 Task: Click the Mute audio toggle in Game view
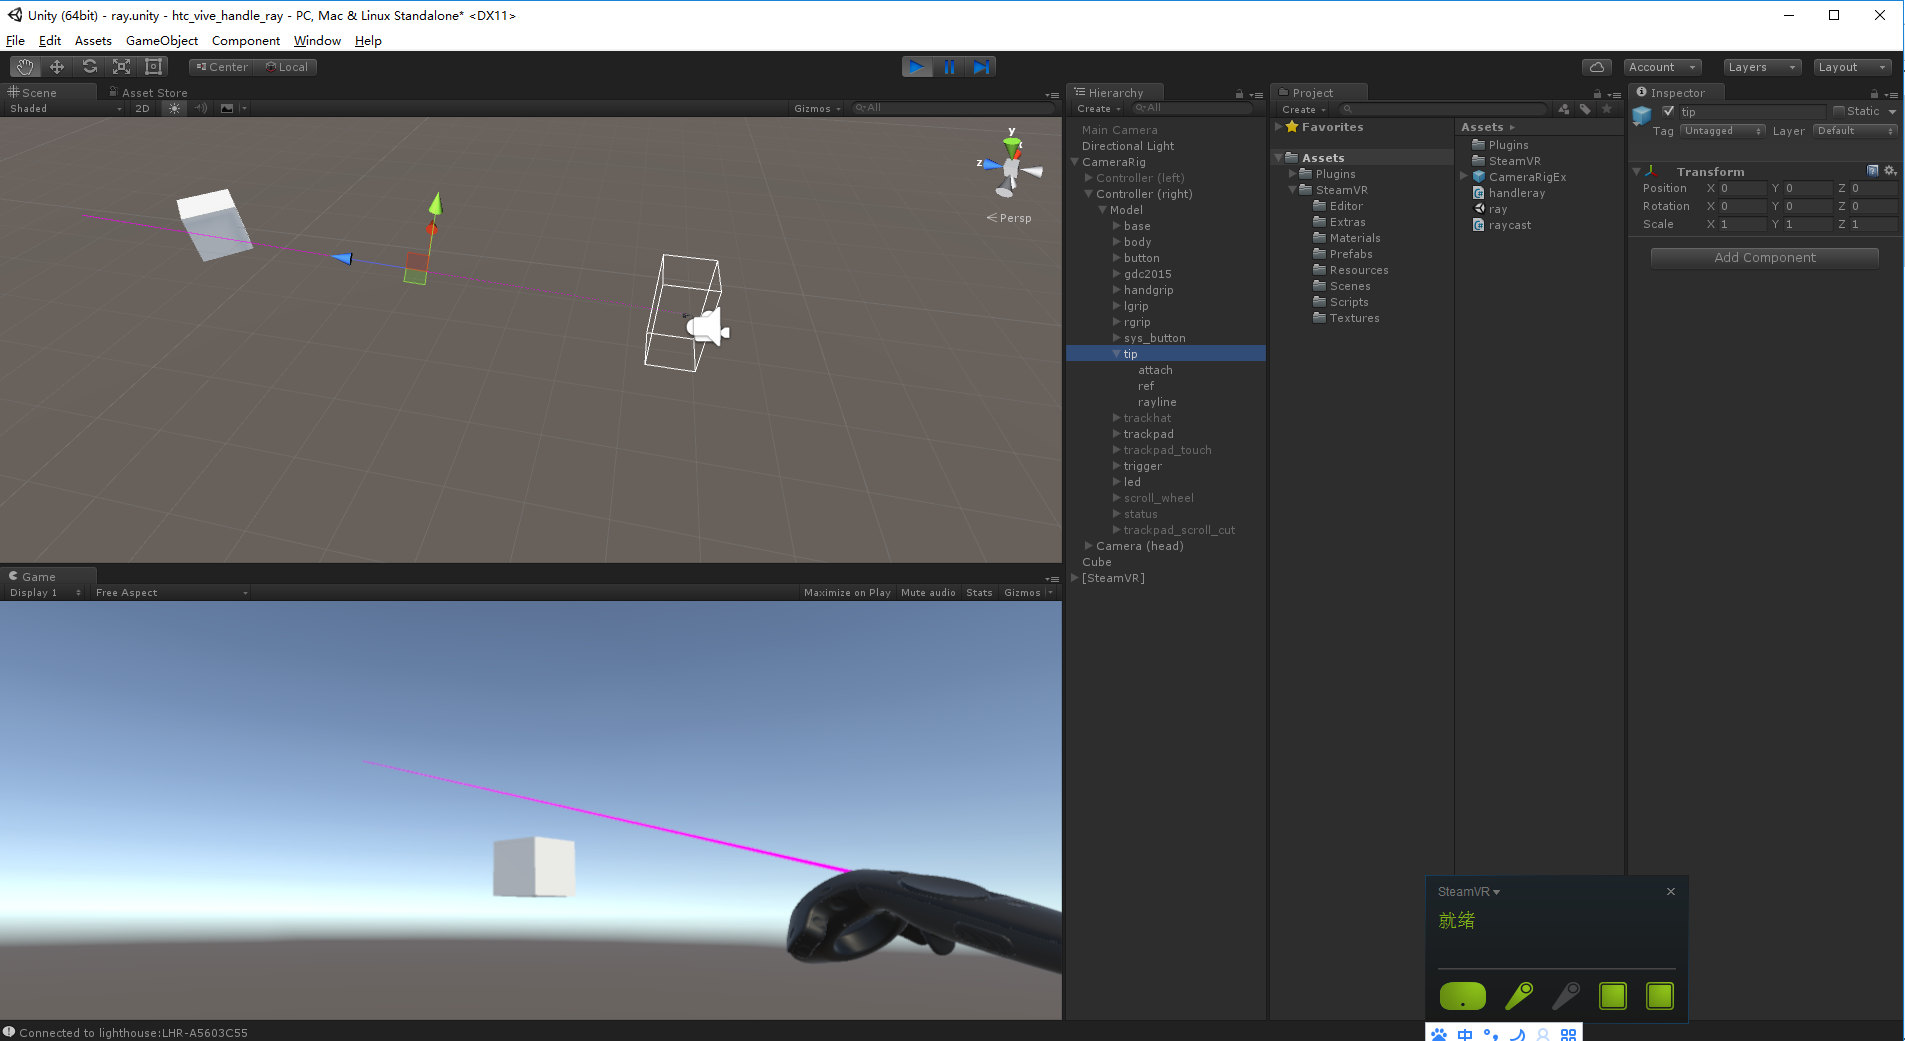(928, 593)
